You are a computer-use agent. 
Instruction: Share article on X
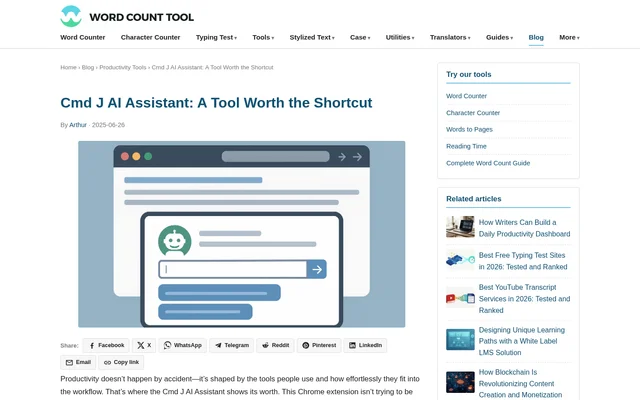pyautogui.click(x=144, y=345)
